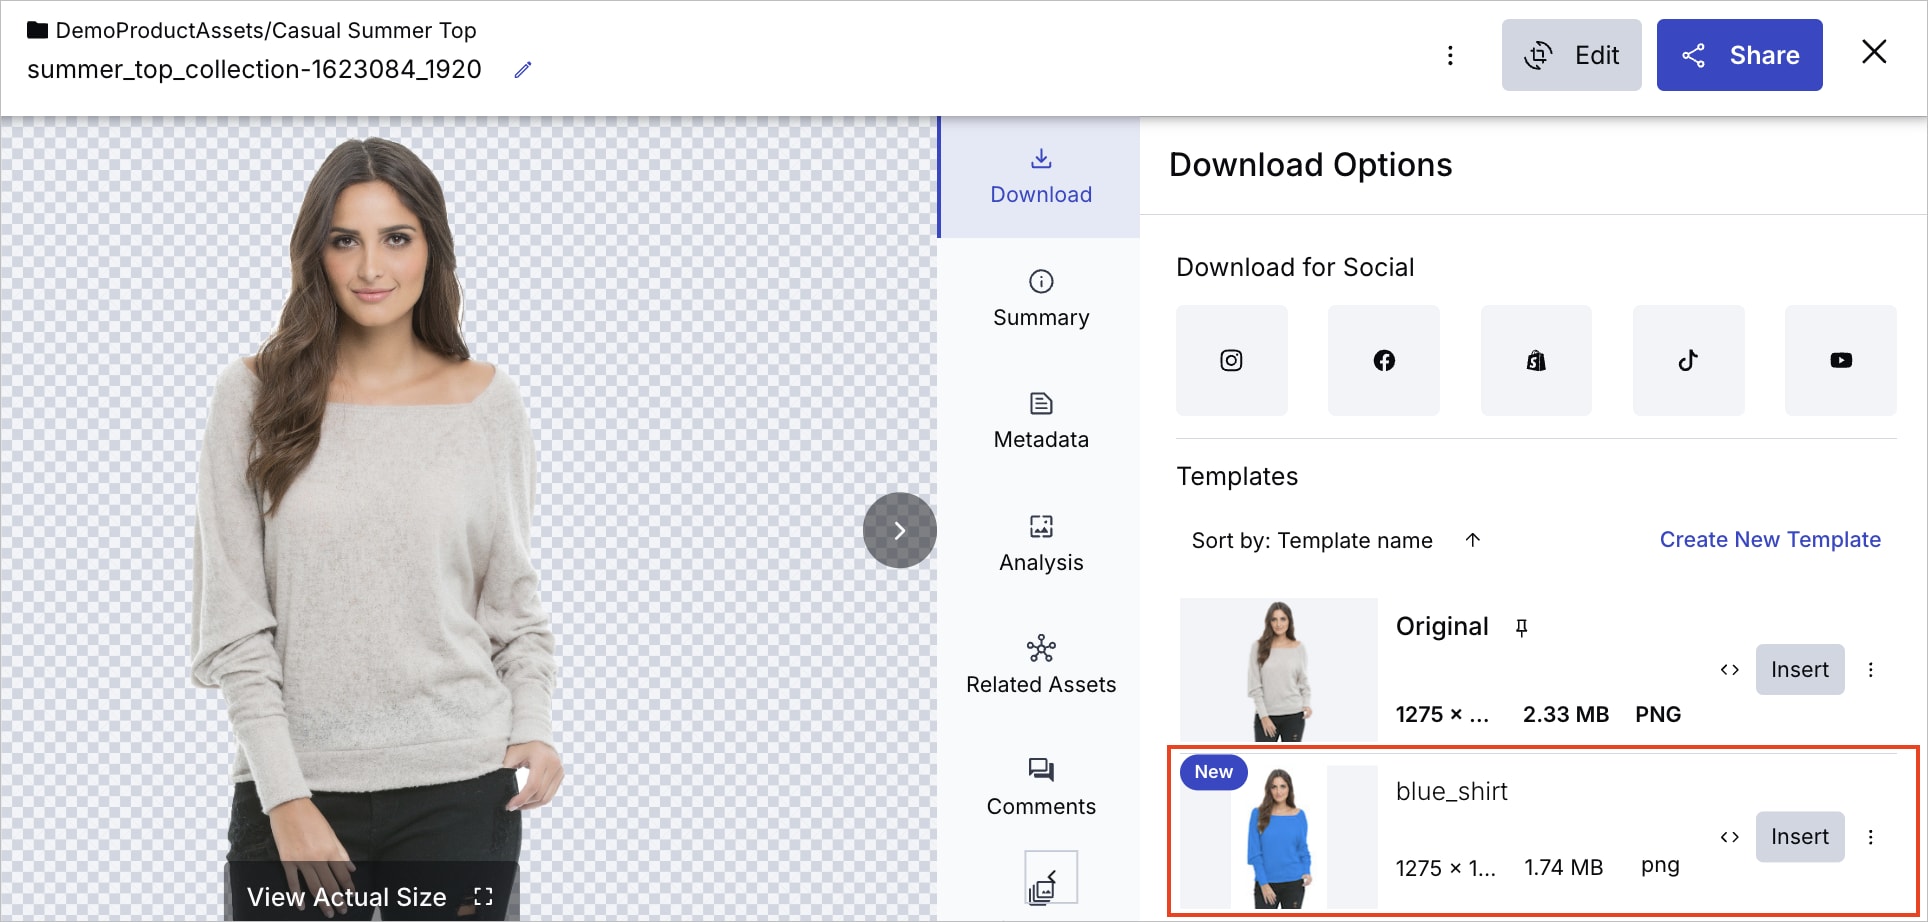Click the Facebook download icon

(x=1383, y=360)
